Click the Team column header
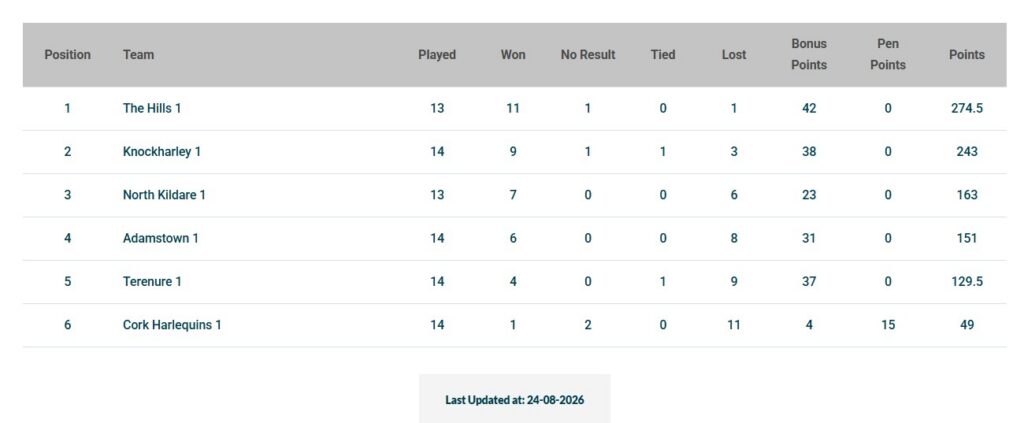Viewport: 1024px width, 423px height. pyautogui.click(x=138, y=55)
